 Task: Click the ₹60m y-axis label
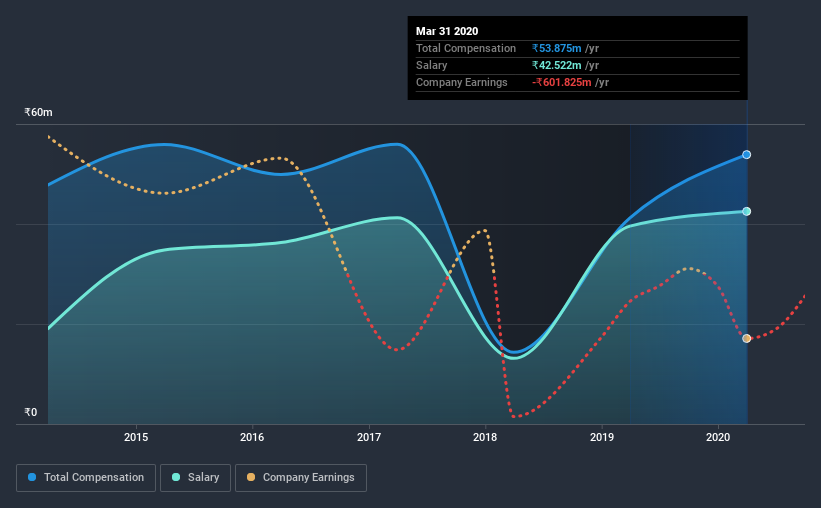tap(38, 112)
